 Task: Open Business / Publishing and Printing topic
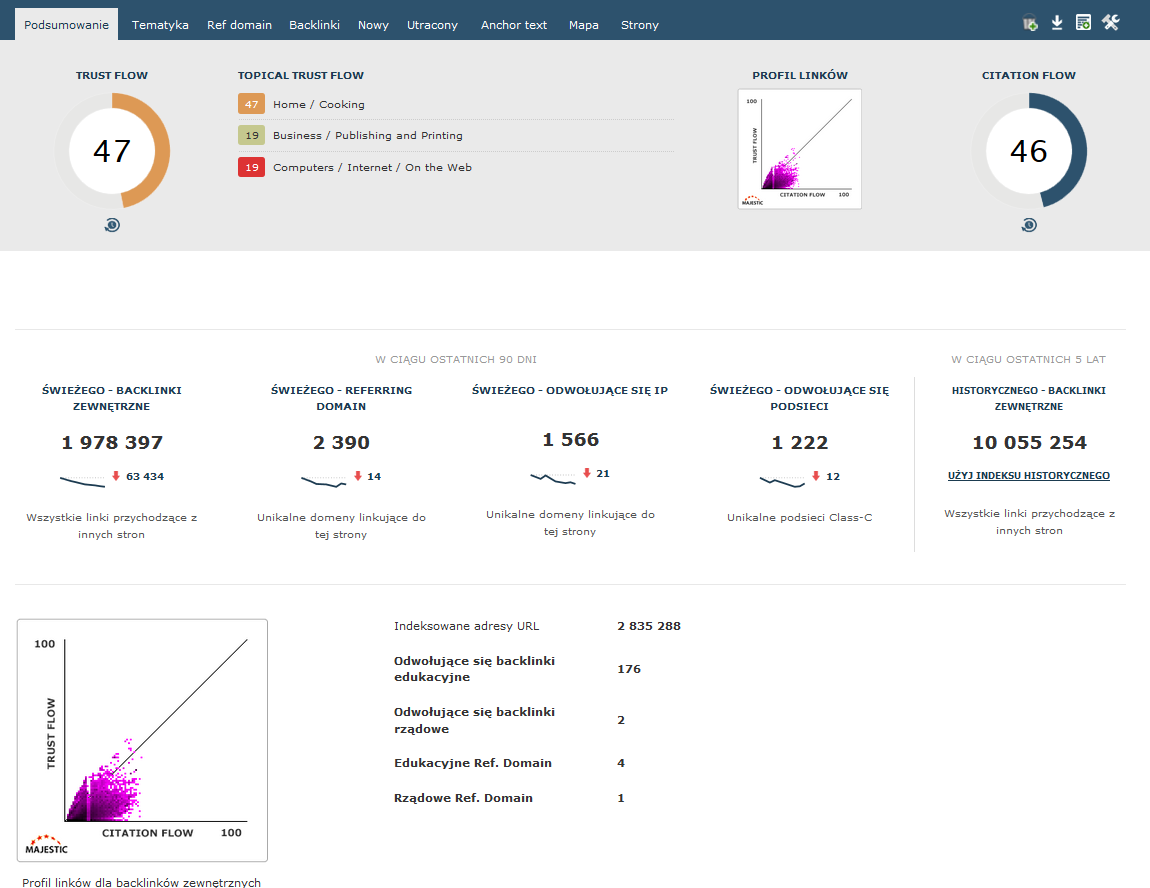click(367, 136)
